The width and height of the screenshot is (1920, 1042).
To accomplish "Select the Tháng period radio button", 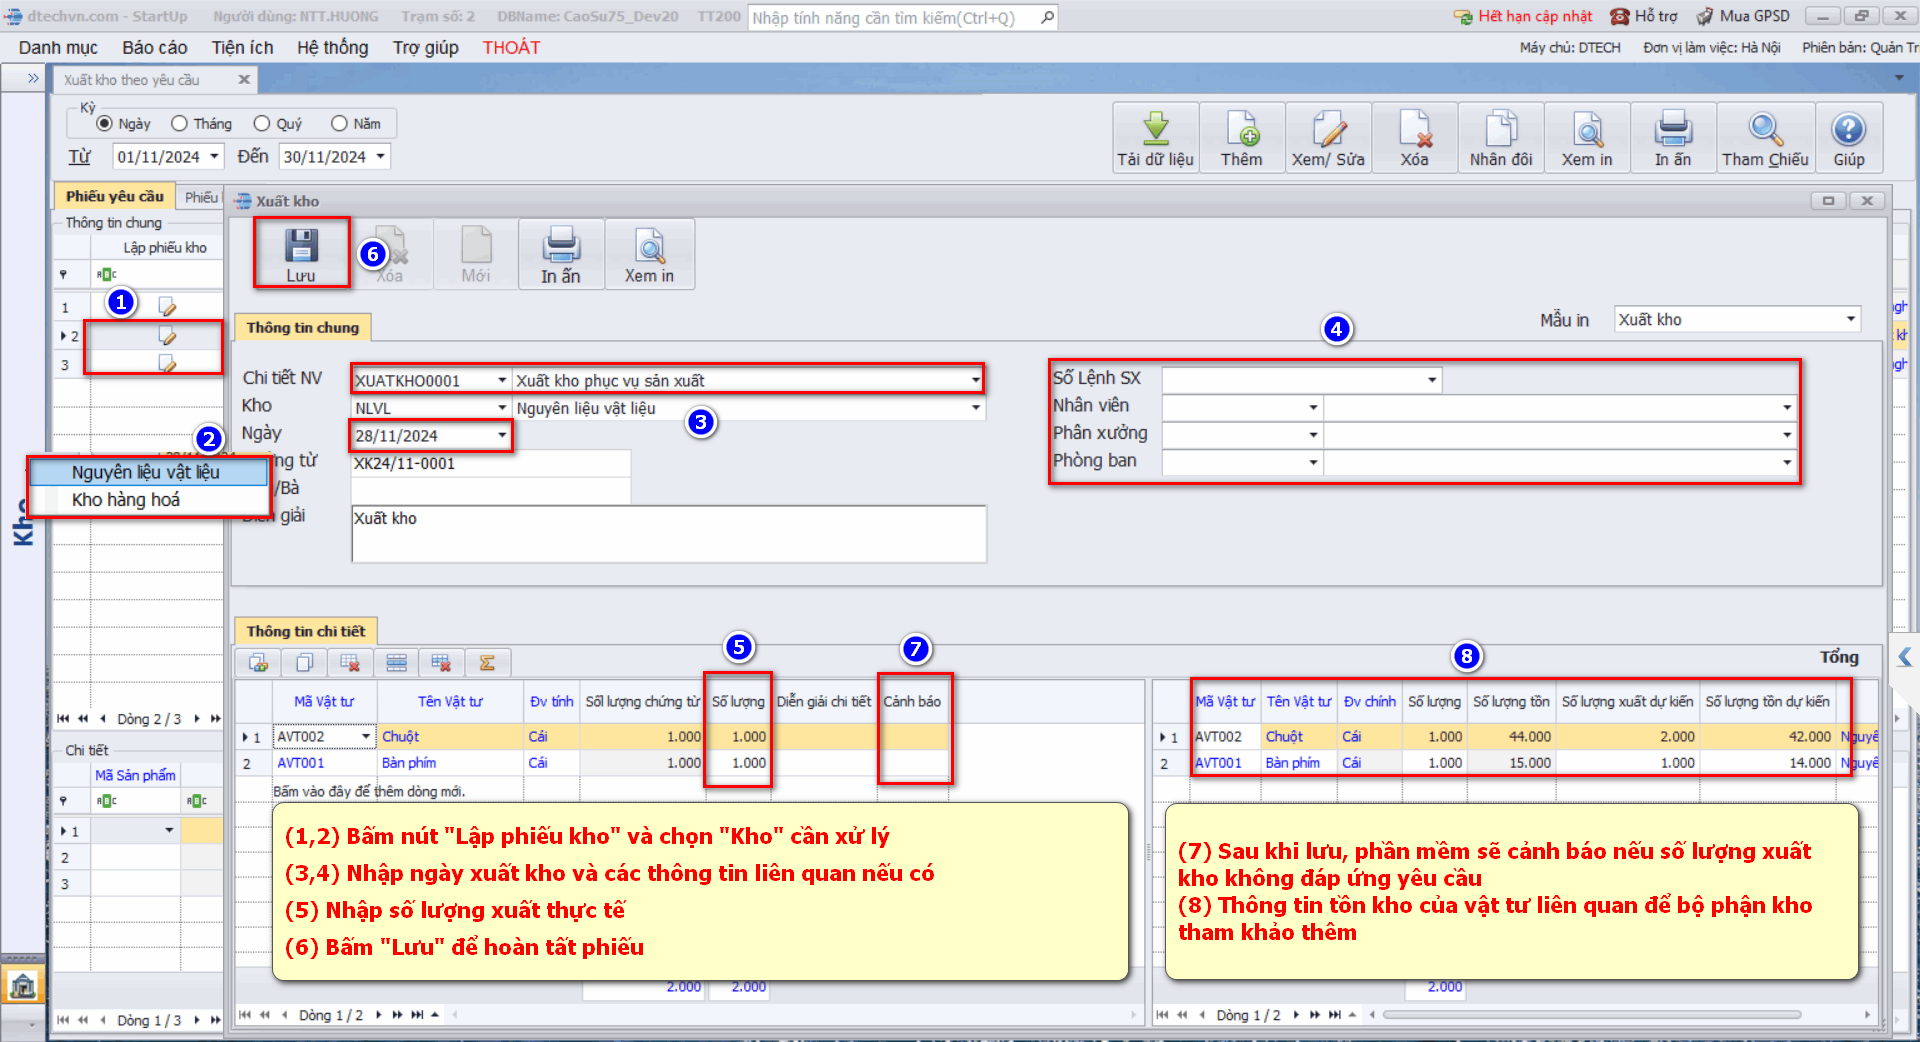I will tap(180, 124).
